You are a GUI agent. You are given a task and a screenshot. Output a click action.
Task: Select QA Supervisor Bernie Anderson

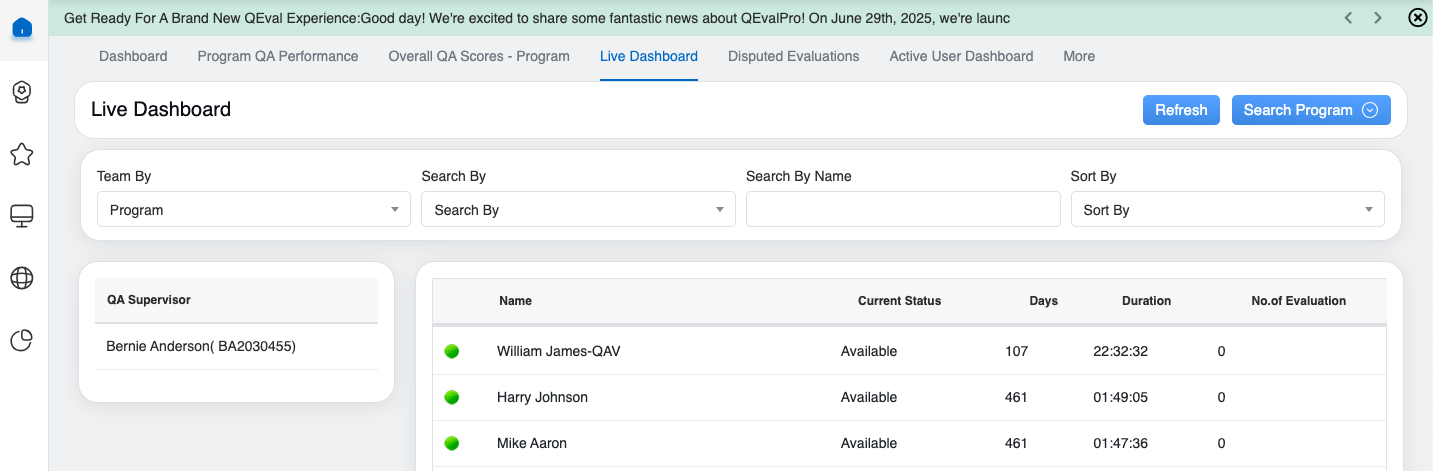tap(201, 347)
